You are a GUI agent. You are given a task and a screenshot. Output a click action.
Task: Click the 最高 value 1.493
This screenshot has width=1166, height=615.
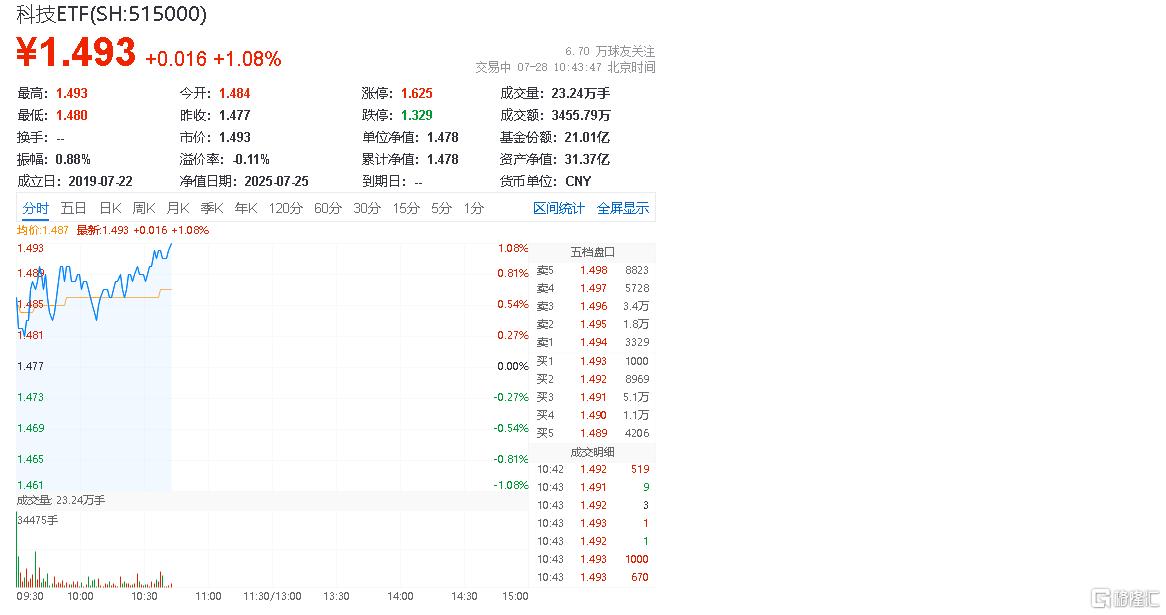point(71,93)
